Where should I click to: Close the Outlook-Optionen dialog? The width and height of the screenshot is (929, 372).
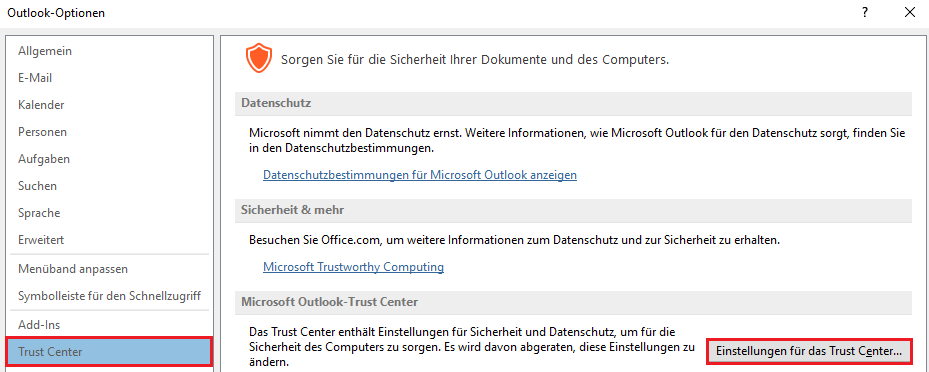(909, 12)
